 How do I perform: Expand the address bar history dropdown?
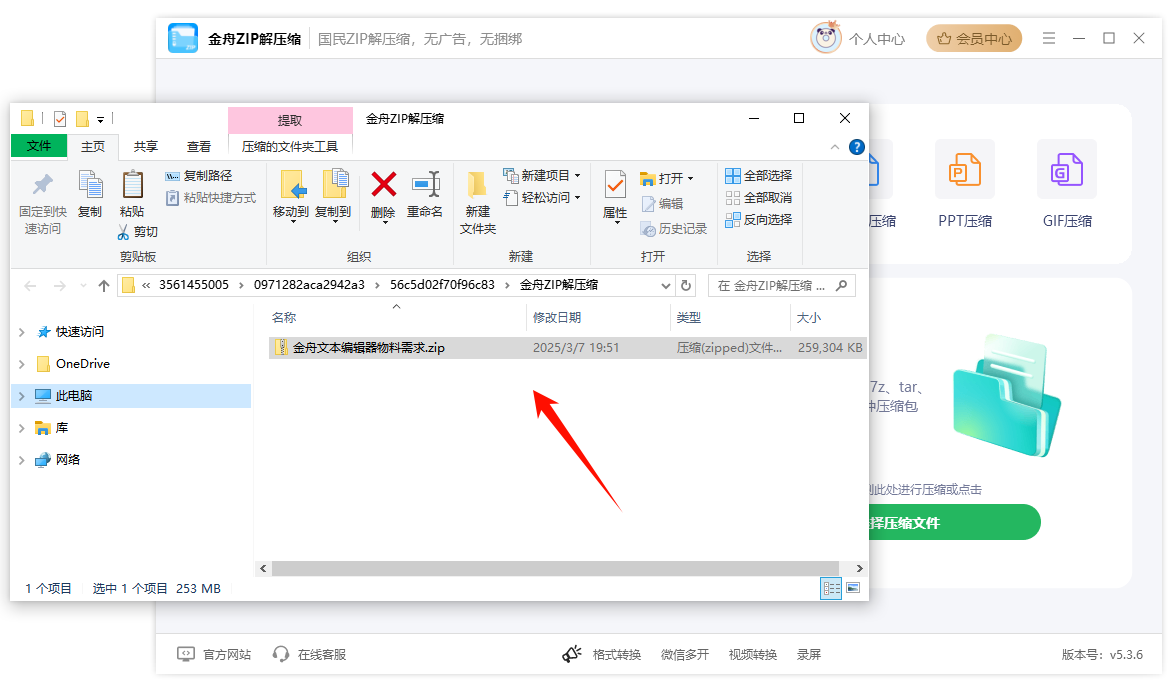[x=665, y=286]
